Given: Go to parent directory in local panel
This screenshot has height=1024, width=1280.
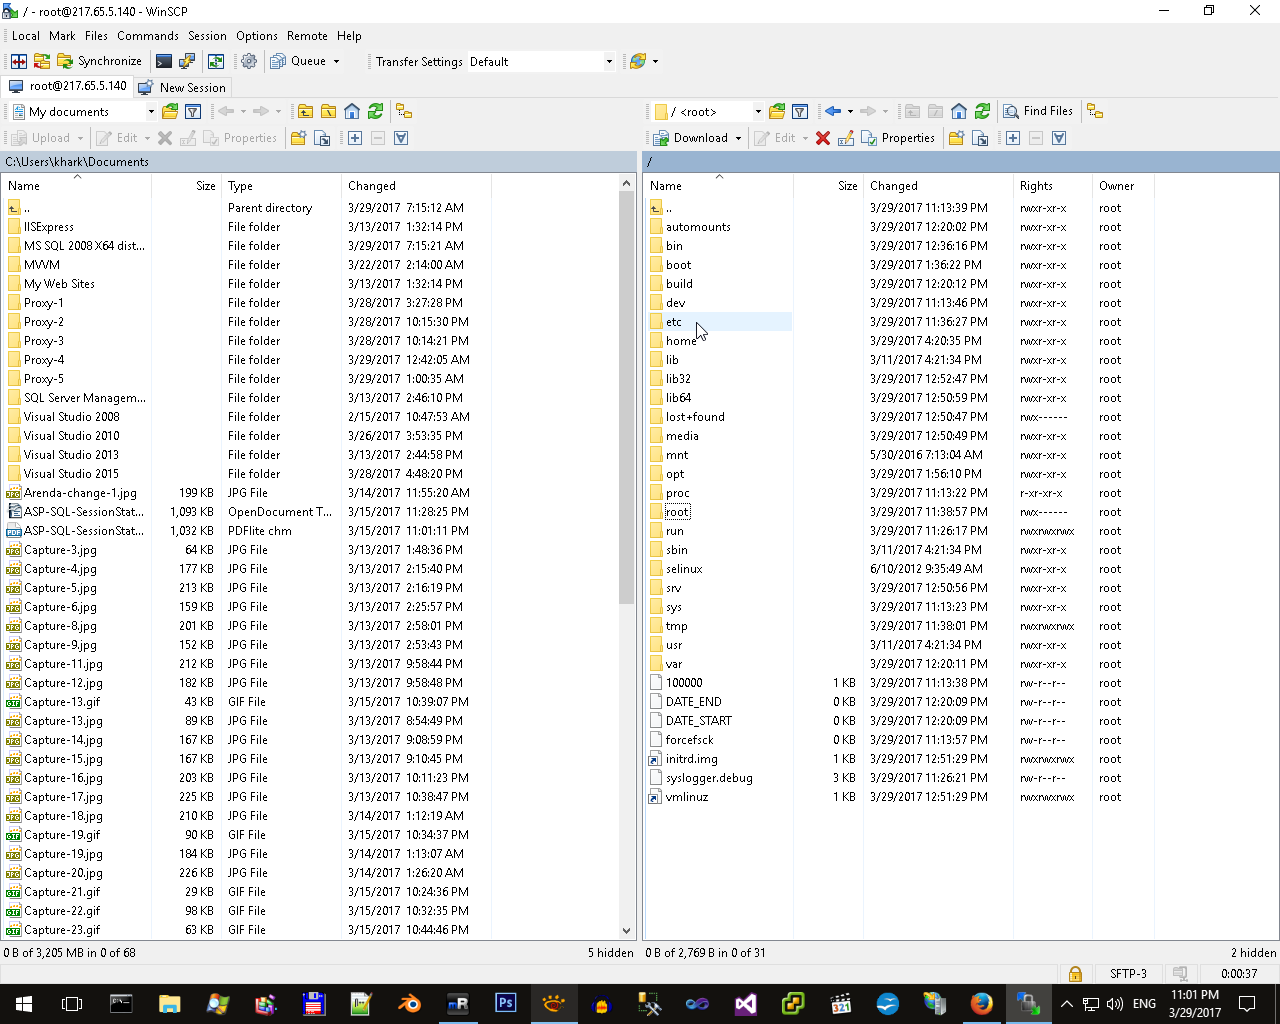Looking at the screenshot, I should tap(305, 112).
